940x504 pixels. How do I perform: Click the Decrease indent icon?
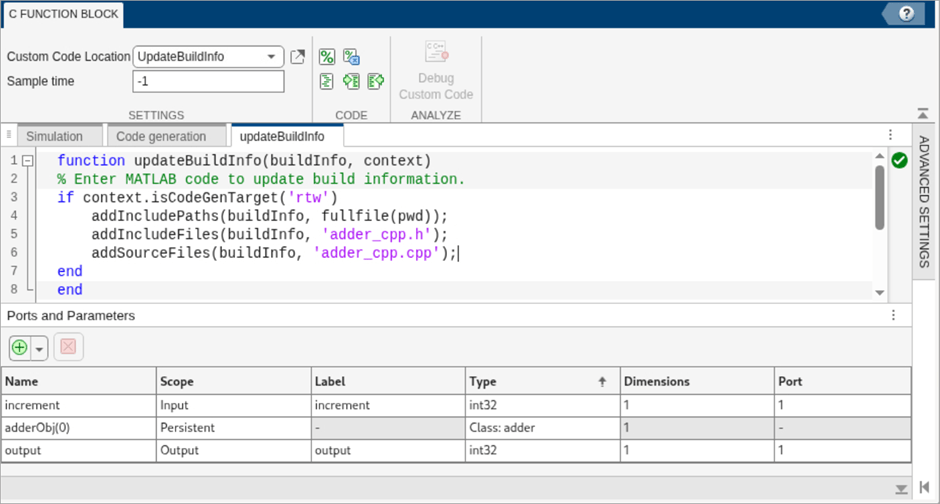[351, 81]
